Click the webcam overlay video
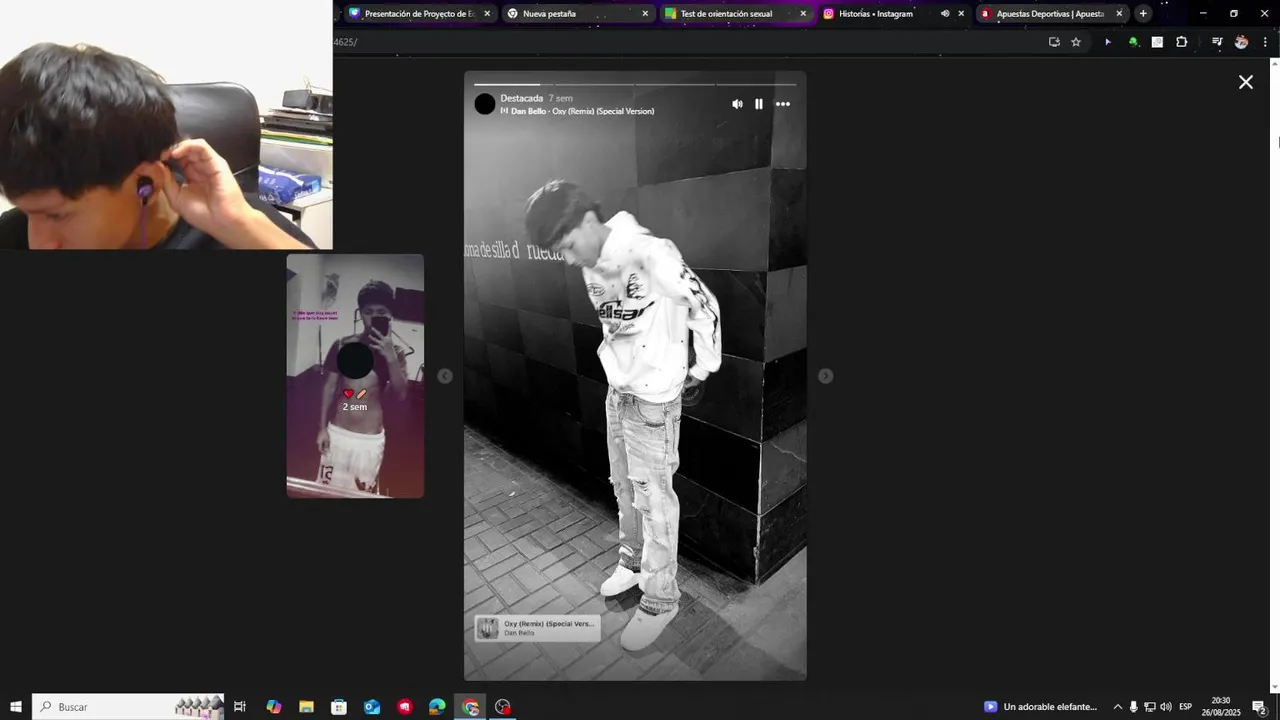1280x720 pixels. 166,125
